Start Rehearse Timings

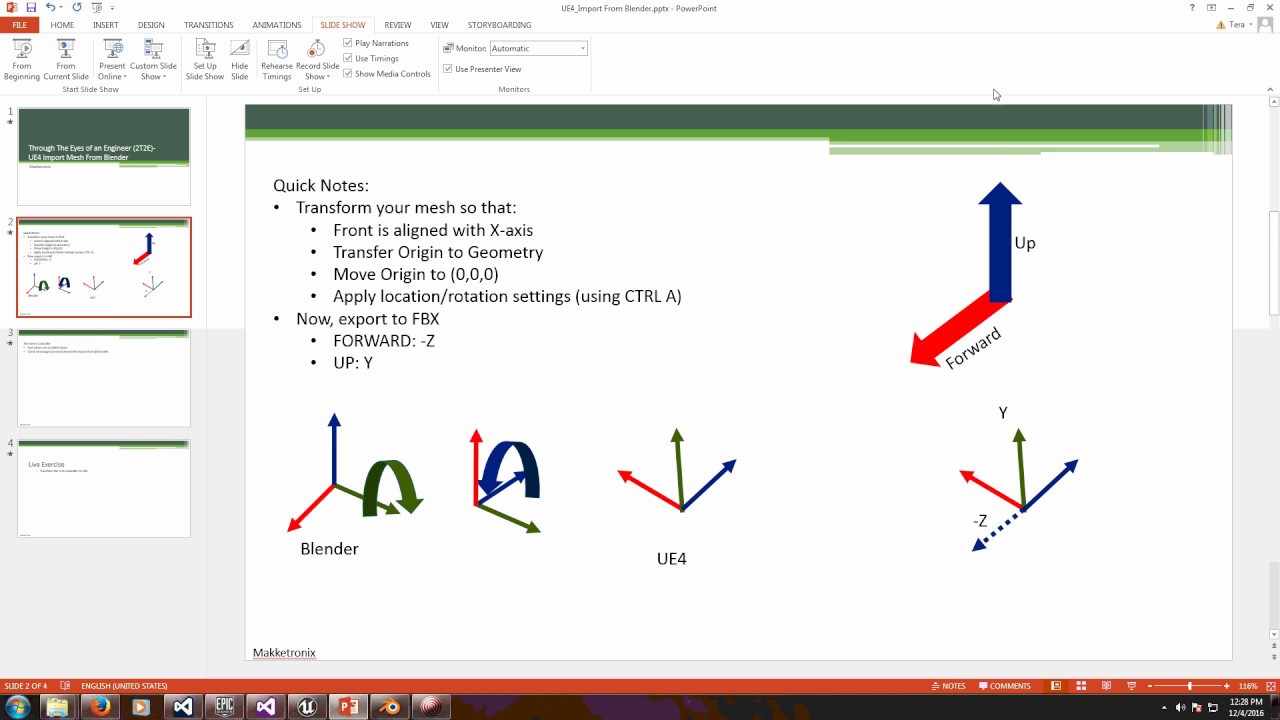[277, 60]
